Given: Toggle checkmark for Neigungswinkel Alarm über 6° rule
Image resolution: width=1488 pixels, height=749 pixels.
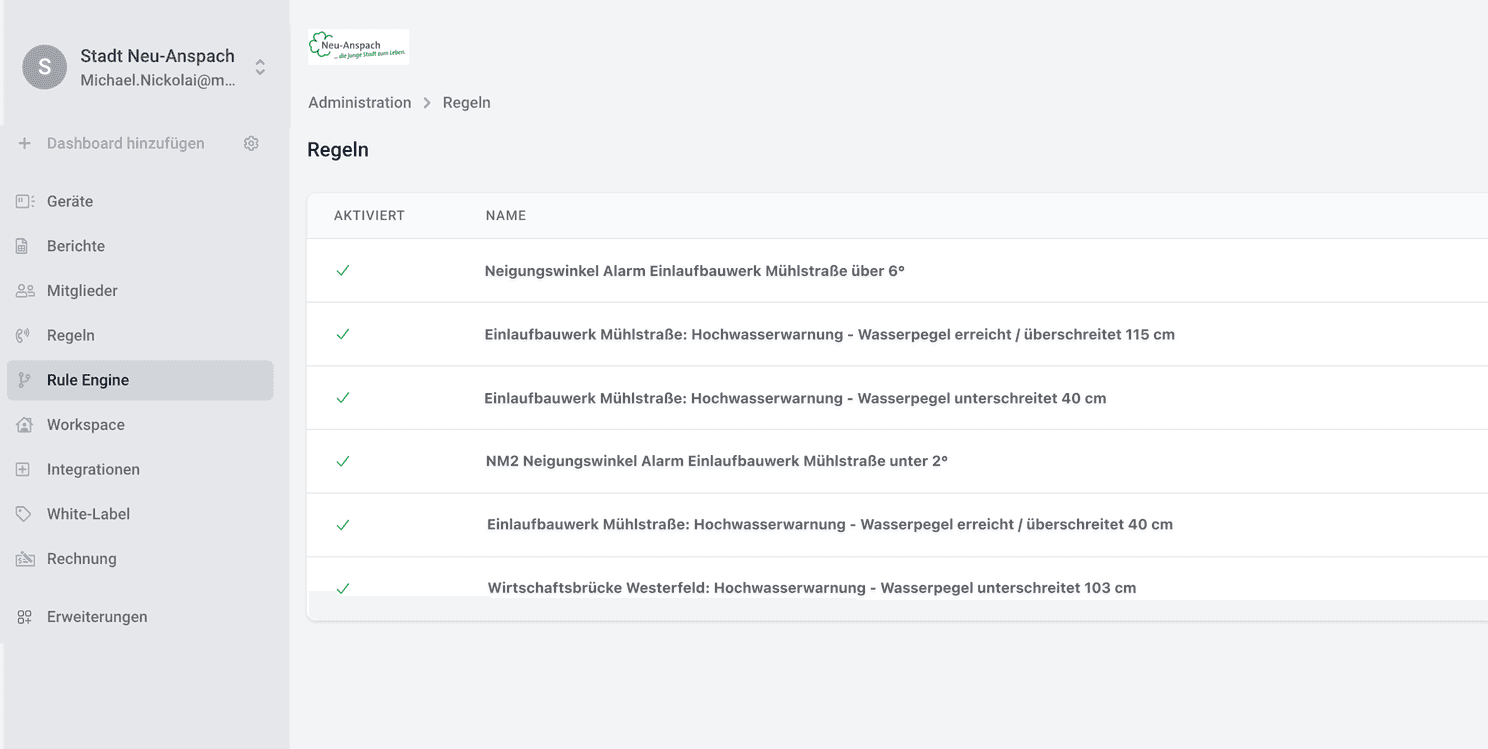Looking at the screenshot, I should click(x=343, y=271).
